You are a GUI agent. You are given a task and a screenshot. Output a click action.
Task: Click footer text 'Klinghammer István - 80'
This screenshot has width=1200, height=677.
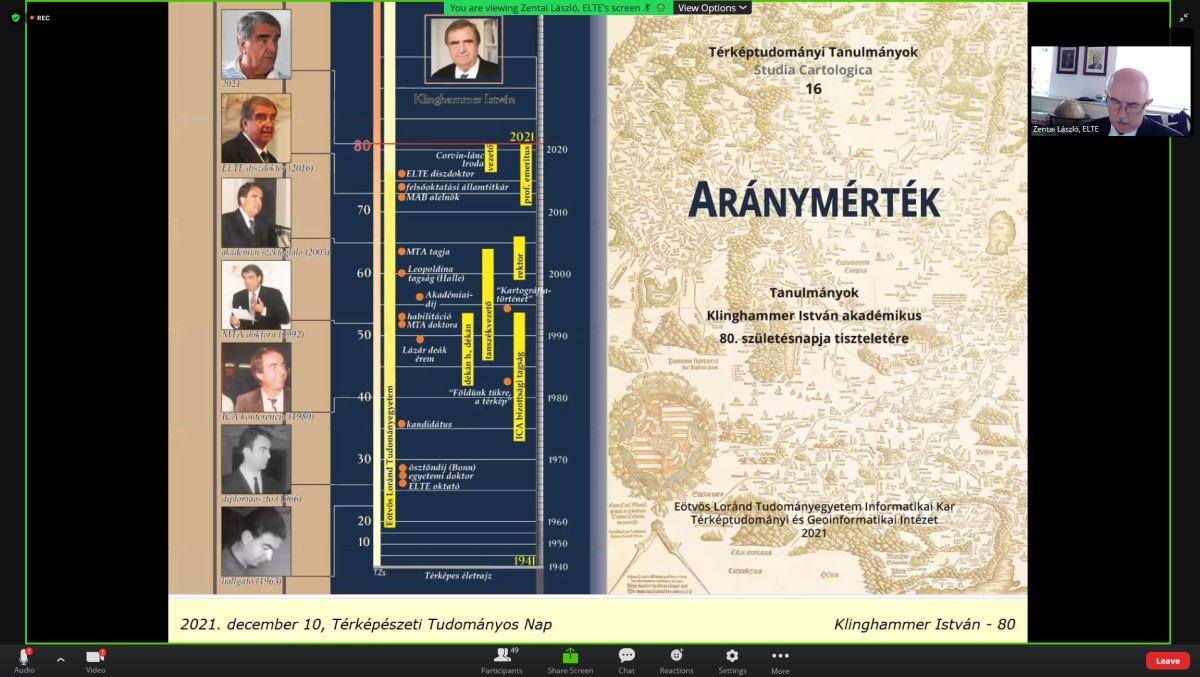[925, 624]
